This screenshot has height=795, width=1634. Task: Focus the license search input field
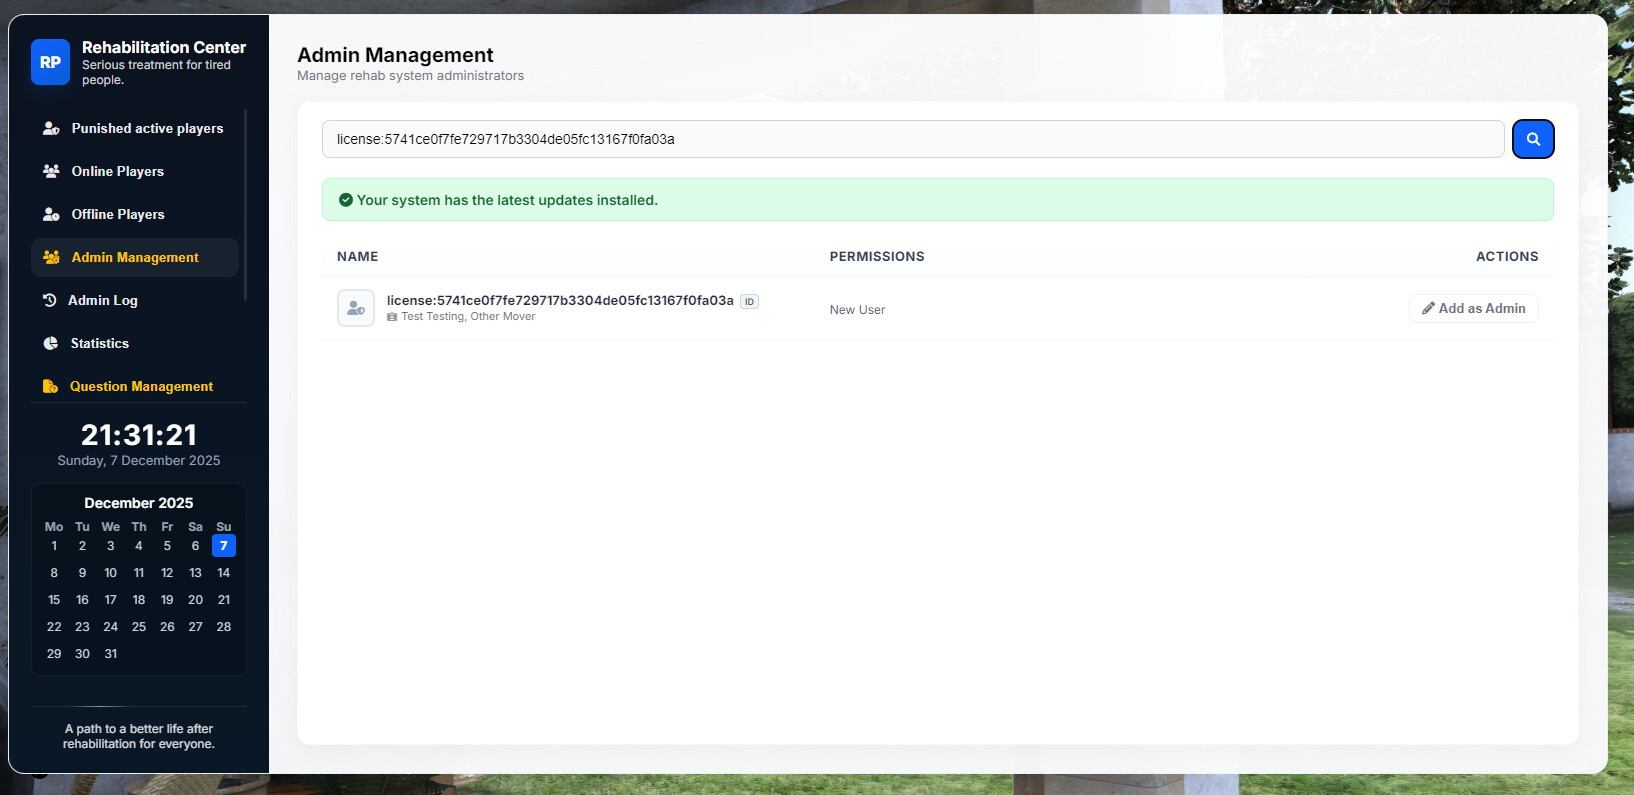pos(913,139)
